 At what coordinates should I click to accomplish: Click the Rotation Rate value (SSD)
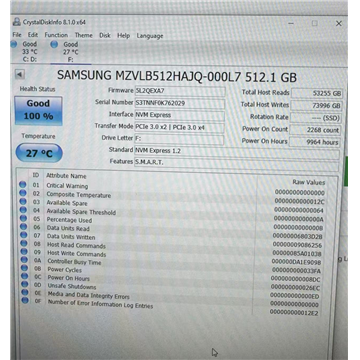point(316,118)
